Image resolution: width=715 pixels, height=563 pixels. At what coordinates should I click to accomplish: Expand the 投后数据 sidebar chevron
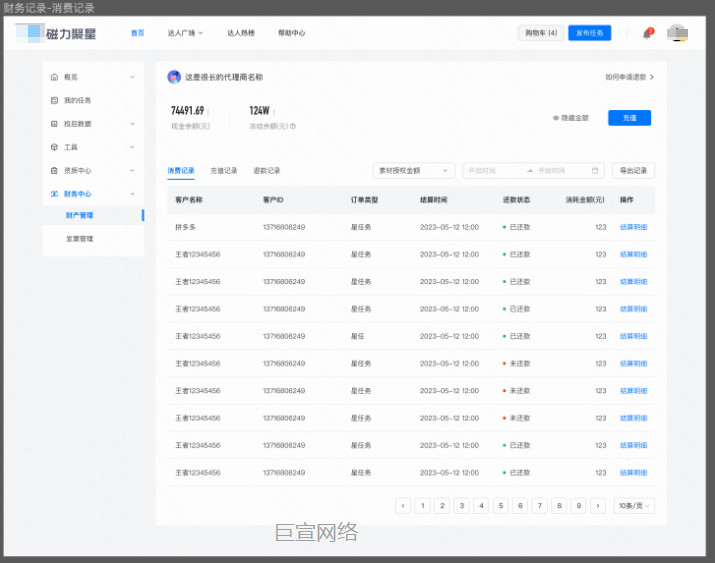(x=132, y=124)
